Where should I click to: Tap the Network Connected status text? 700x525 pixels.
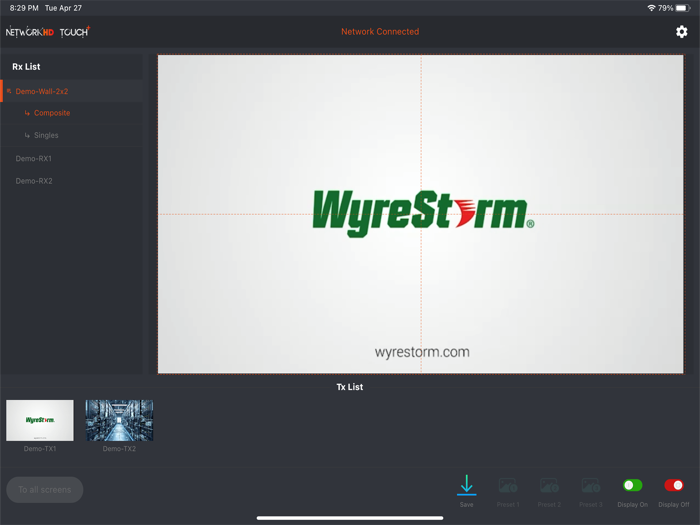coord(380,32)
